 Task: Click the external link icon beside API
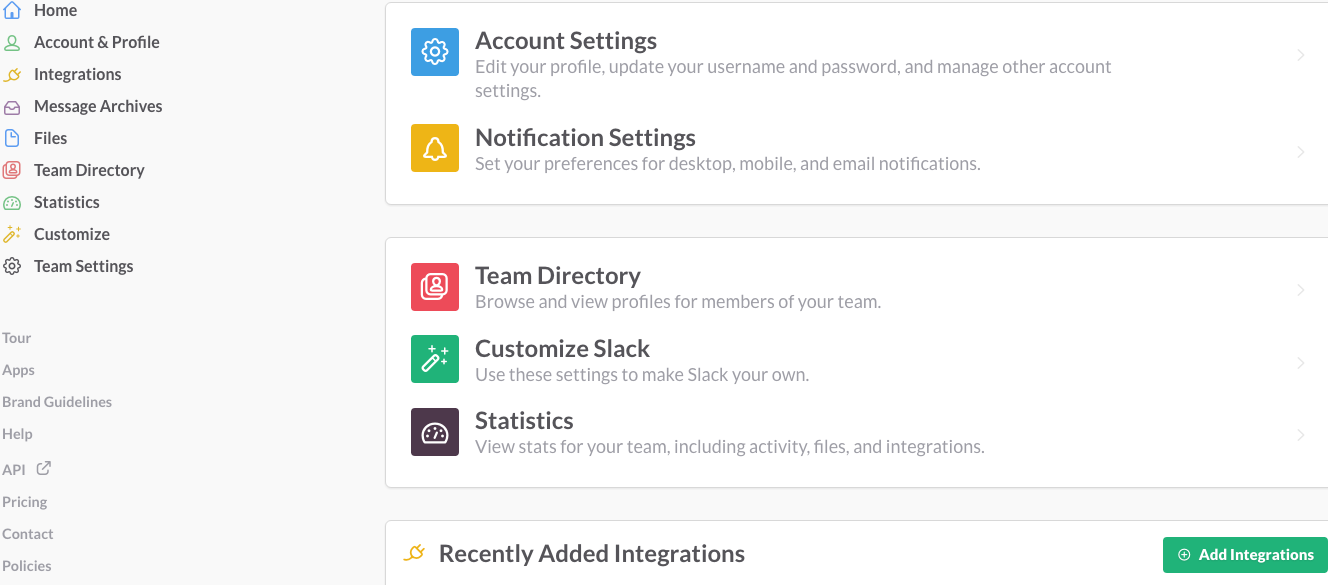point(43,468)
